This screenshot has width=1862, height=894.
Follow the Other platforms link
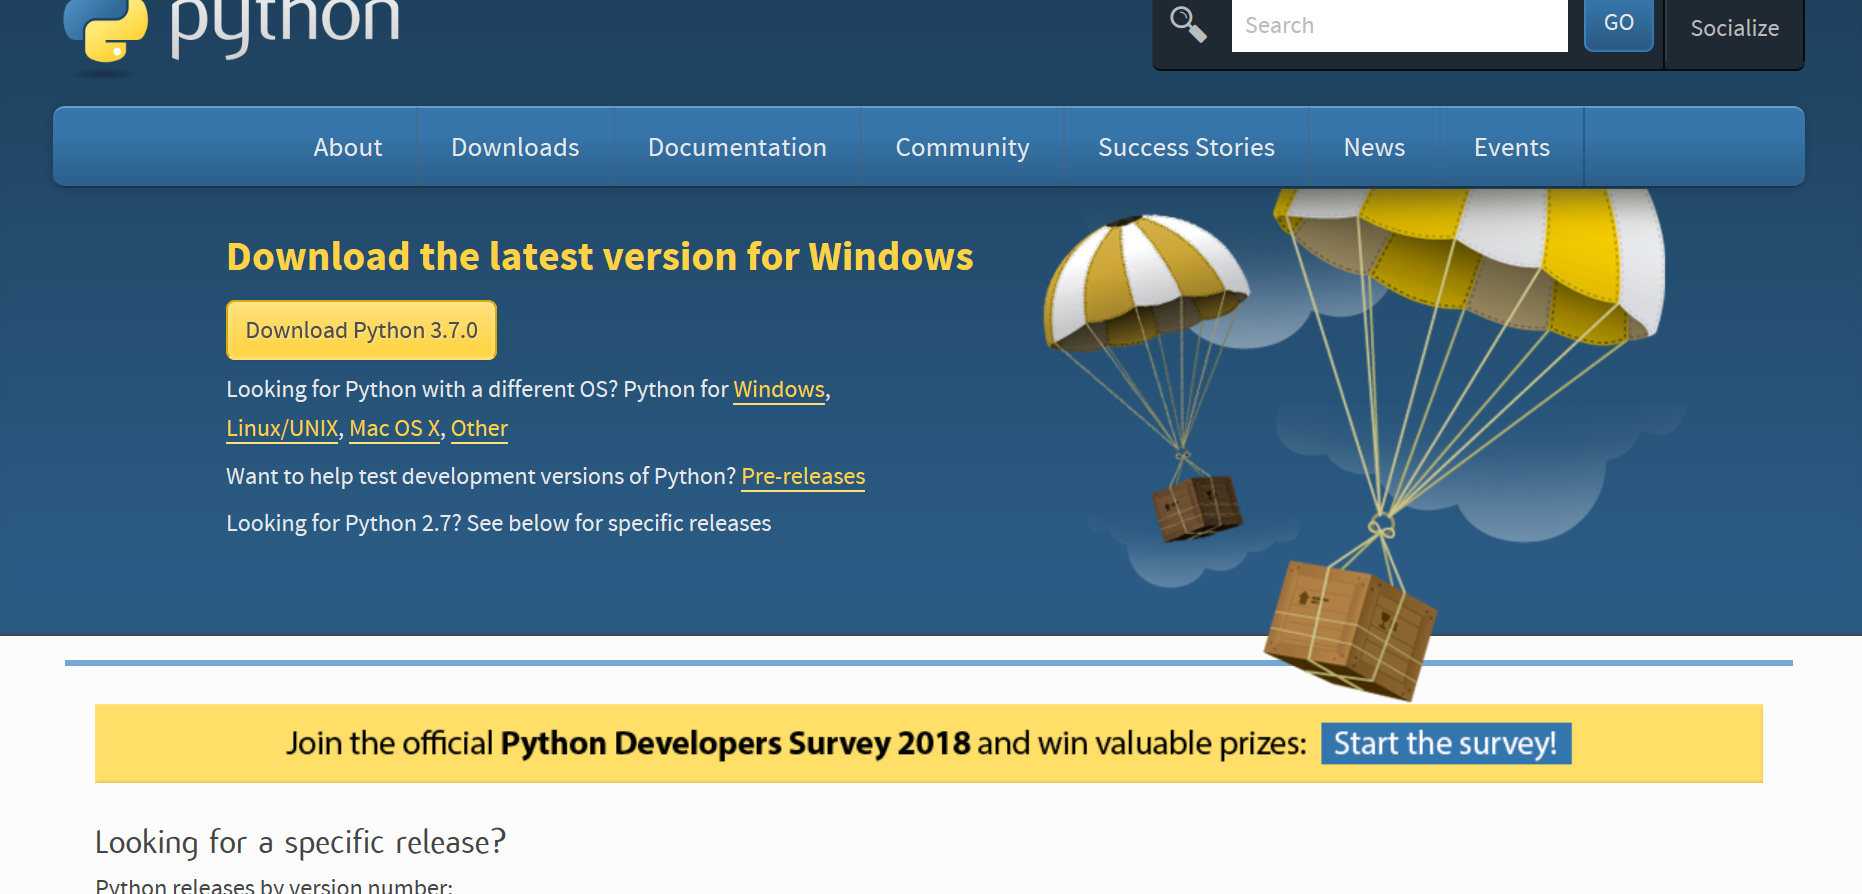click(479, 429)
